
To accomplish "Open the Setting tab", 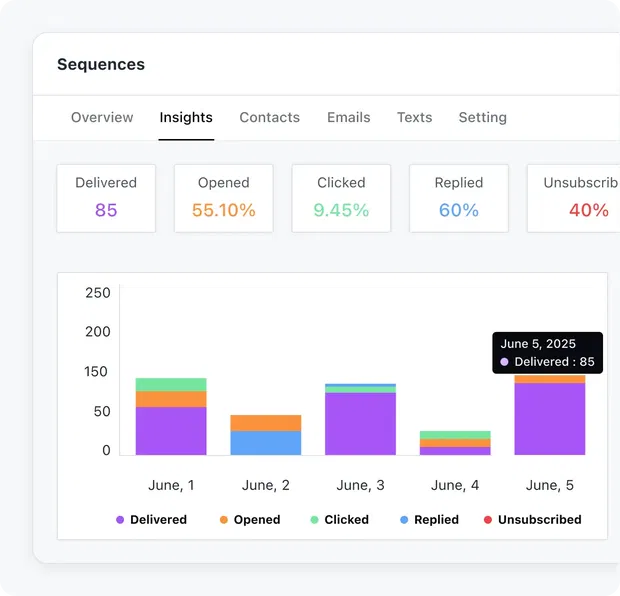I will click(482, 117).
